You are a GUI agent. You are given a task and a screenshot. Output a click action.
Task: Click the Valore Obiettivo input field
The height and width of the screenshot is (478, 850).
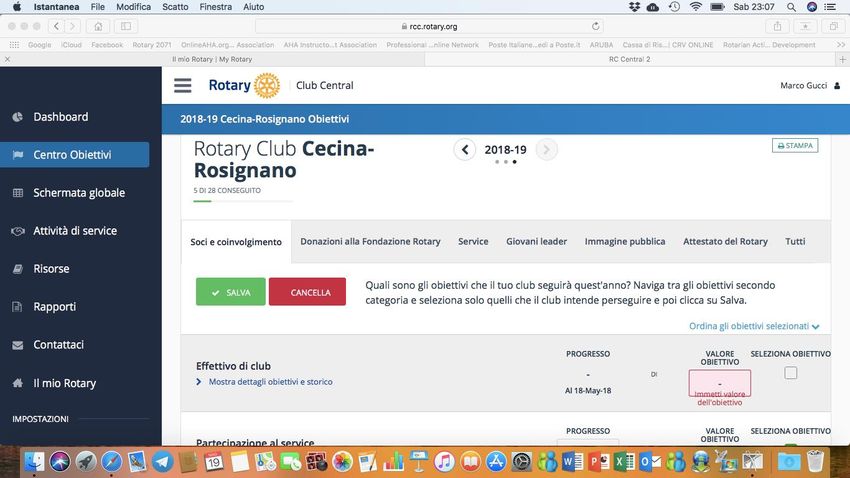pyautogui.click(x=719, y=382)
